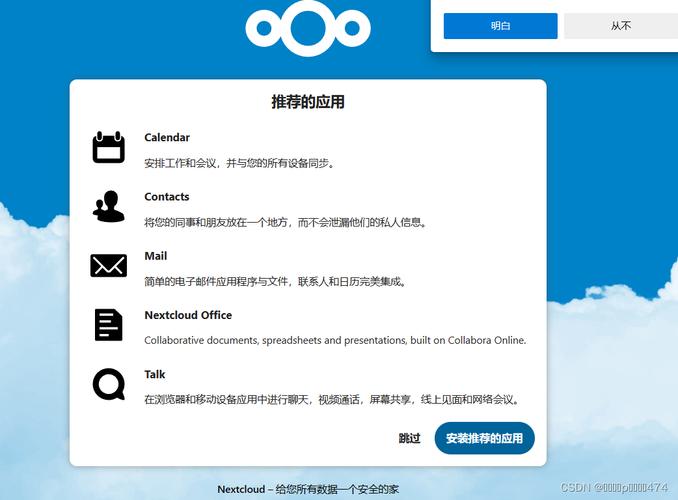Click the Nextcloud logo at top

click(308, 28)
